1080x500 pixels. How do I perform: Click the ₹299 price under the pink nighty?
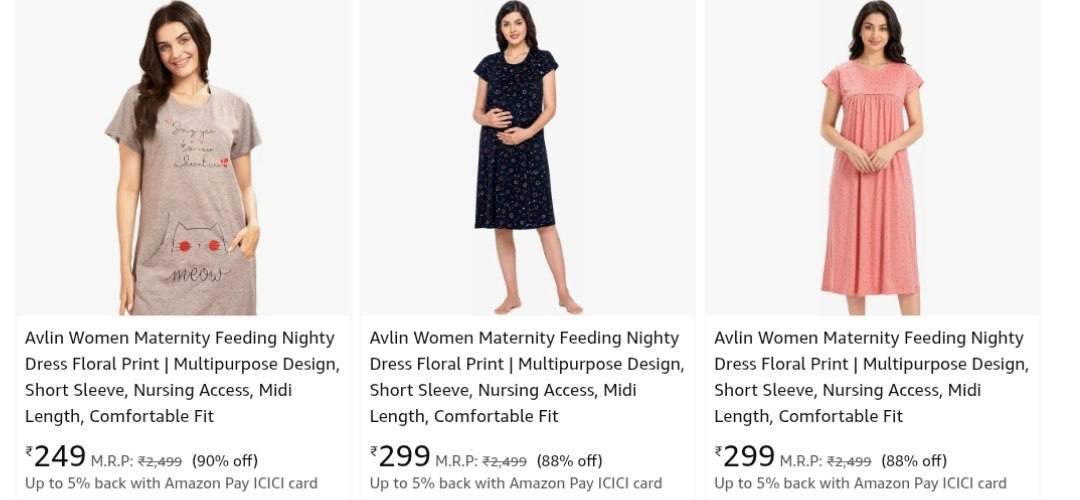(745, 457)
